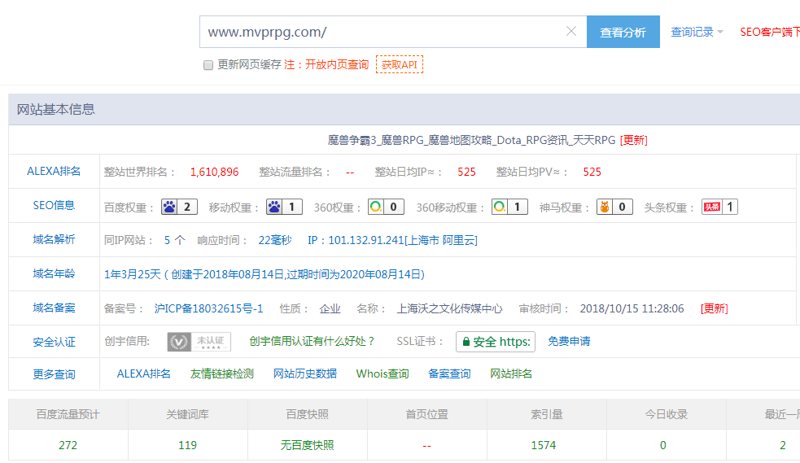Click the 360移动权重 badge showing 1
The width and height of the screenshot is (800, 463).
(x=510, y=207)
